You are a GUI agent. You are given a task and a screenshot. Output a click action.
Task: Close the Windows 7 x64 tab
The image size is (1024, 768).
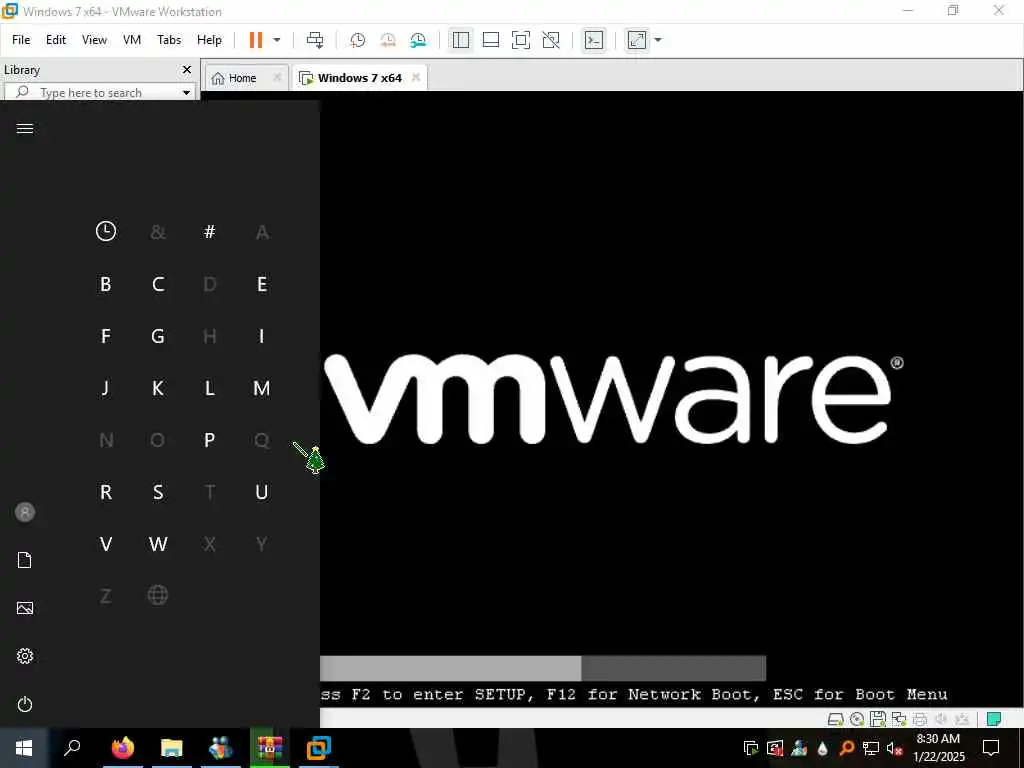coord(416,77)
